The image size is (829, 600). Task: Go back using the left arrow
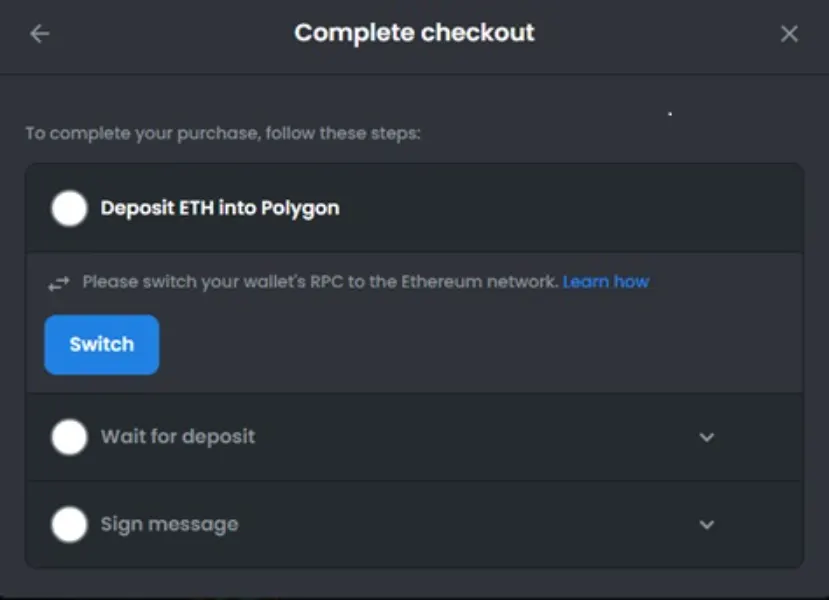pyautogui.click(x=39, y=34)
